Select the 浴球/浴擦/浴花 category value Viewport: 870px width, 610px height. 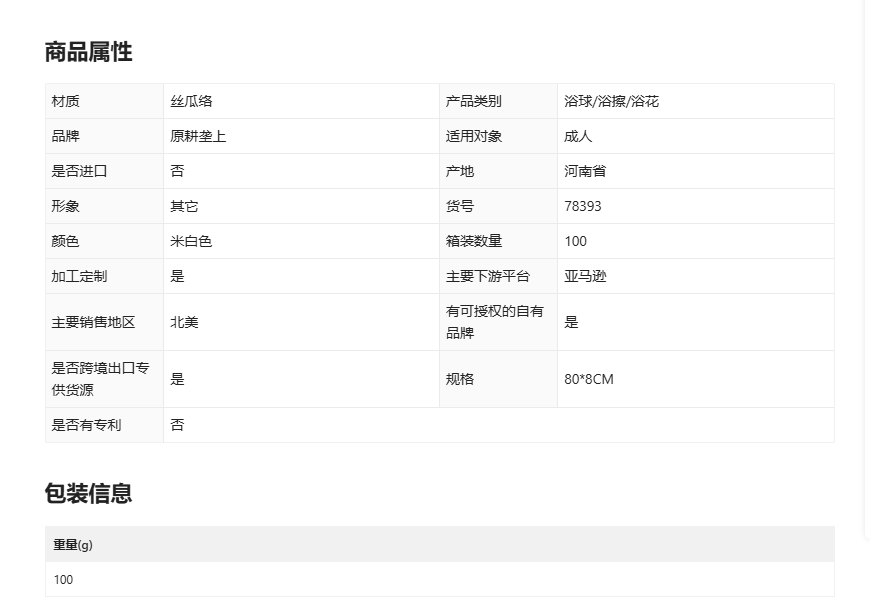tap(611, 101)
